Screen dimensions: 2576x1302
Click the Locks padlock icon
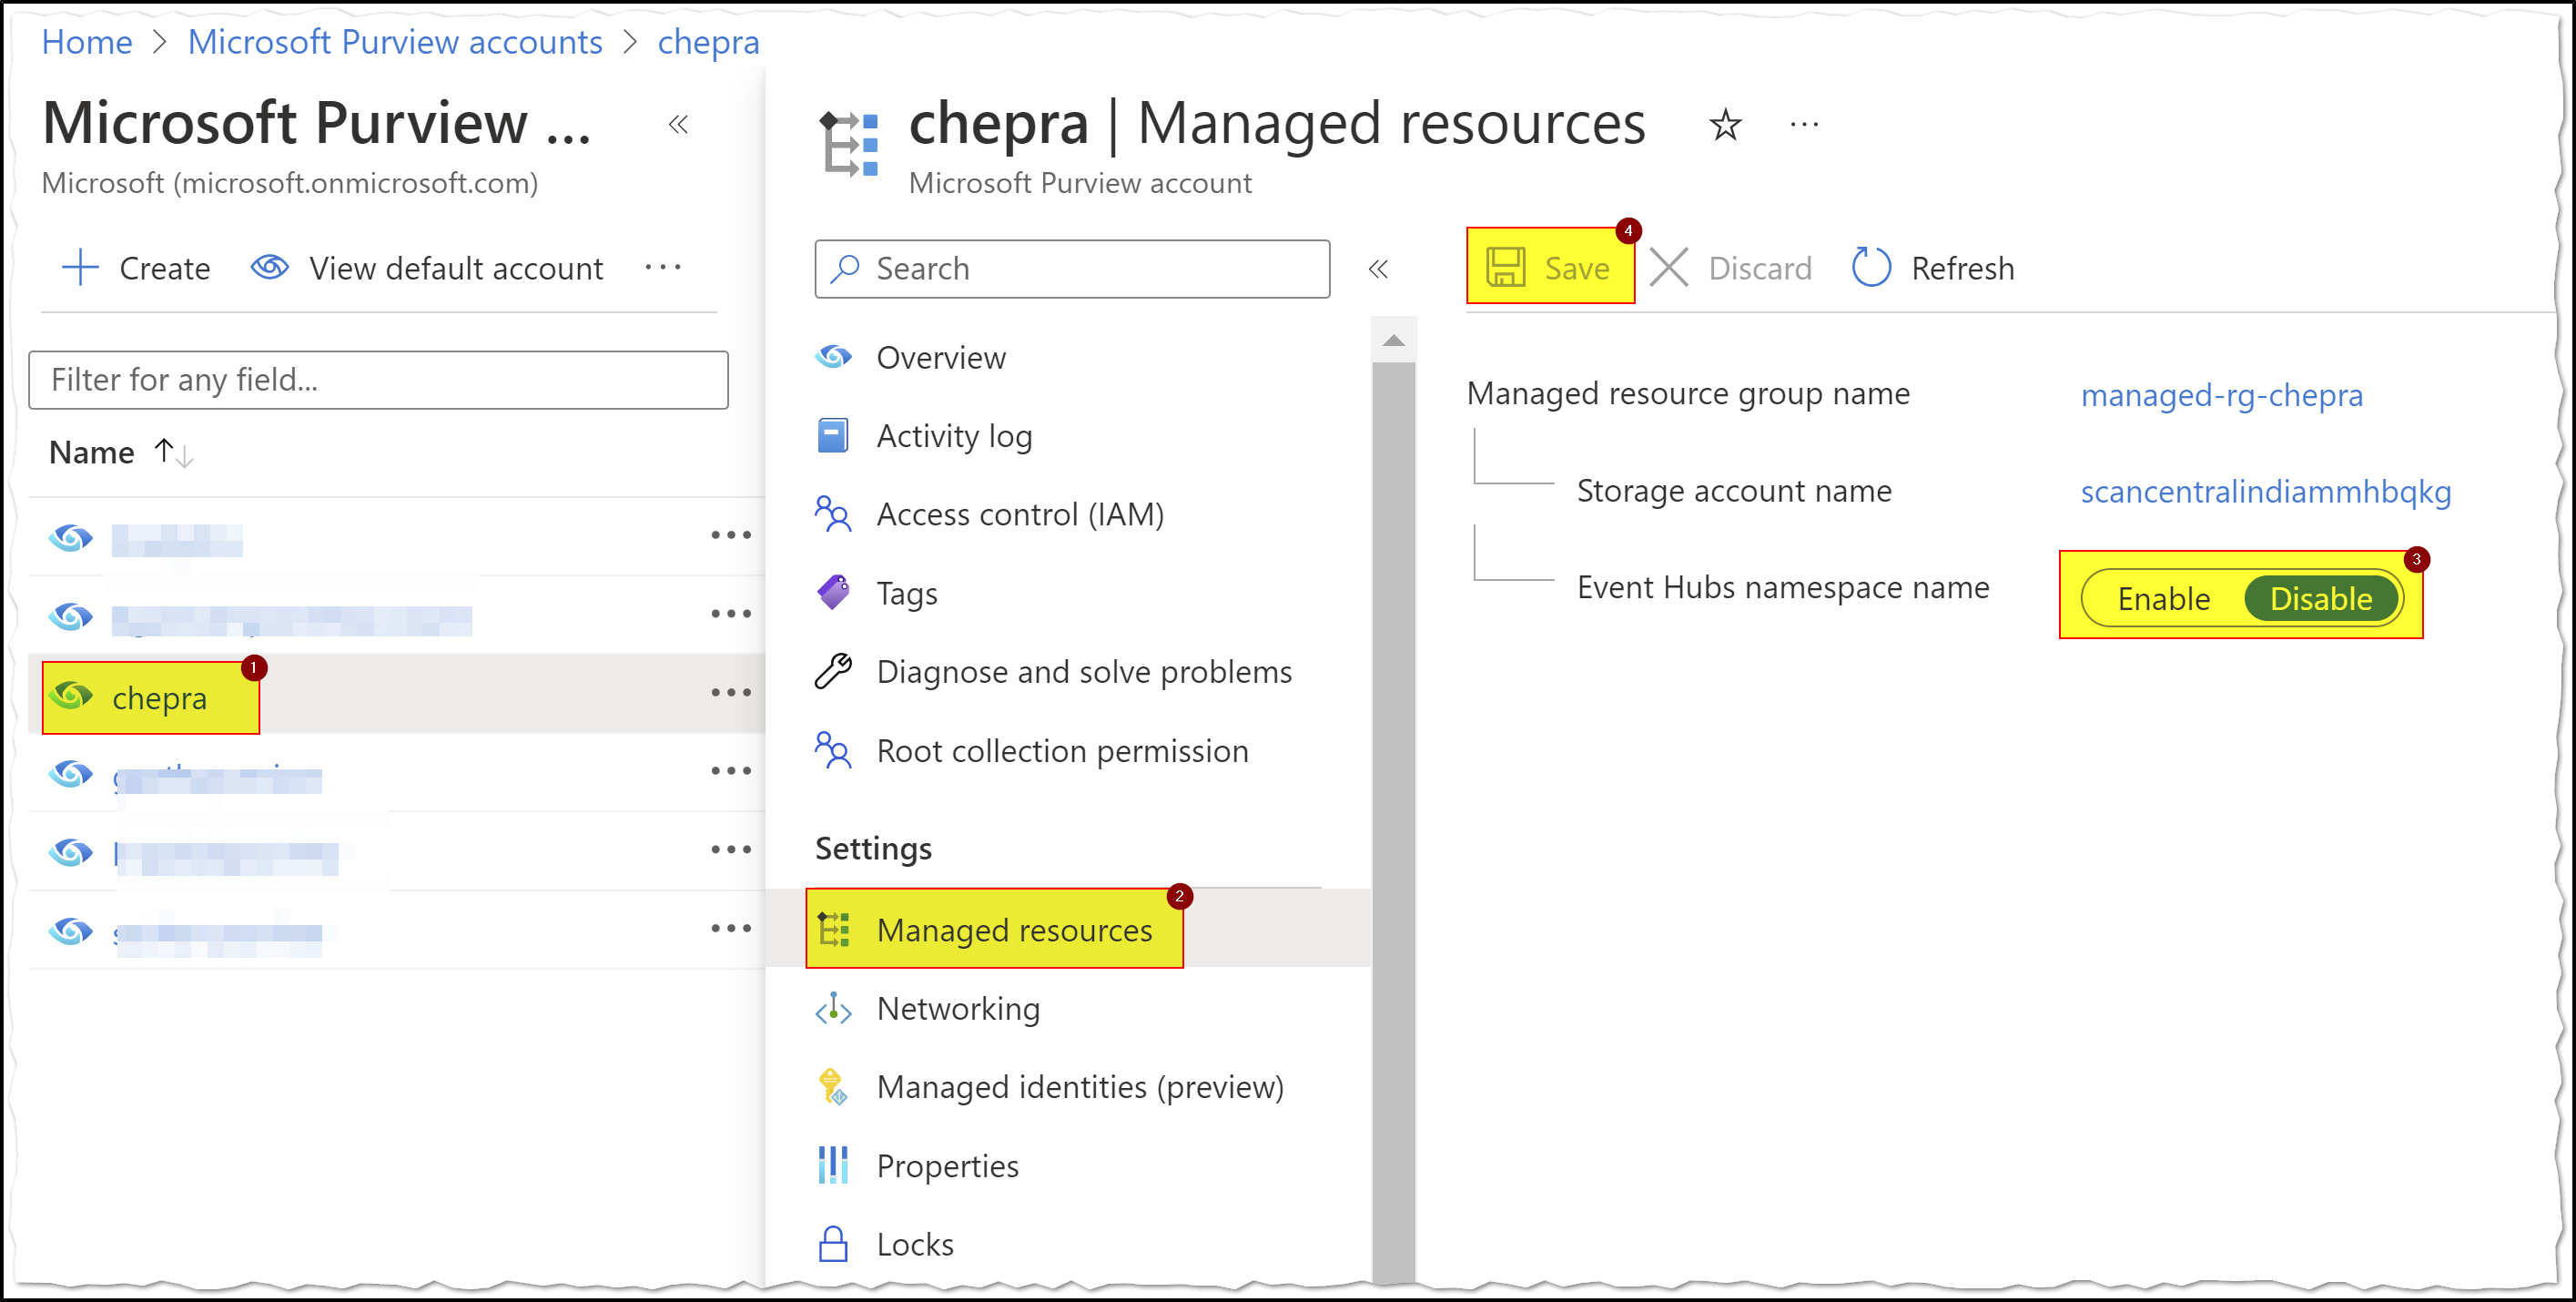click(x=833, y=1245)
